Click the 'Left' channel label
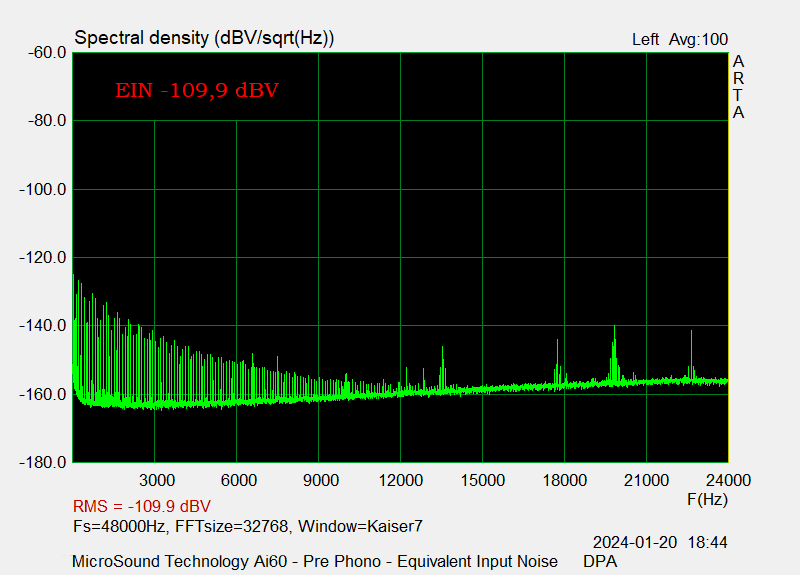 [x=645, y=40]
